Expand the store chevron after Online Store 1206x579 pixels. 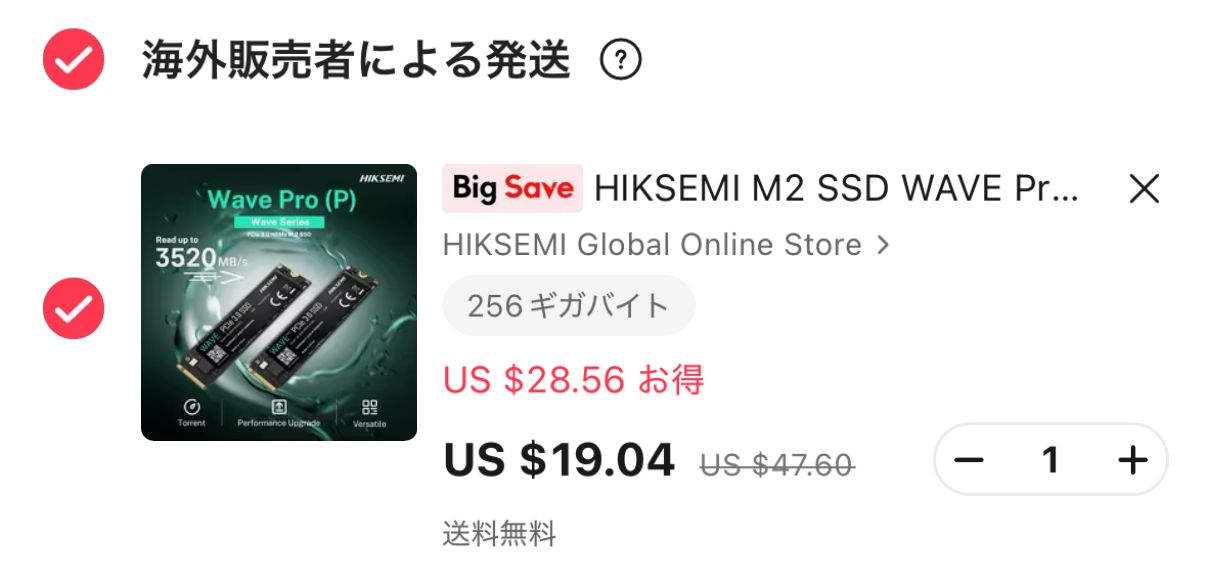882,245
